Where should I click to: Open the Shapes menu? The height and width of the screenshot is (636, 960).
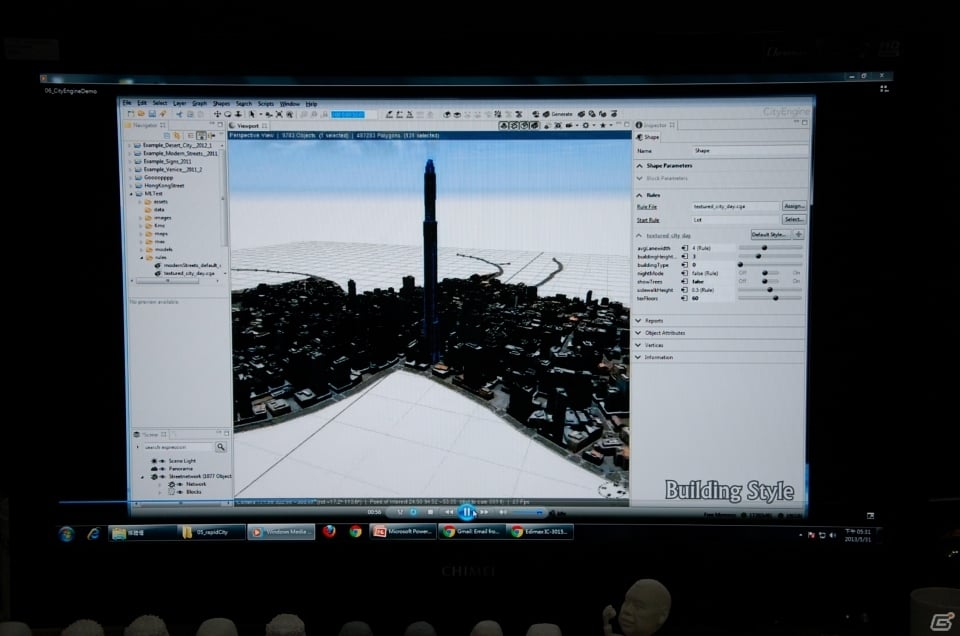pyautogui.click(x=221, y=103)
